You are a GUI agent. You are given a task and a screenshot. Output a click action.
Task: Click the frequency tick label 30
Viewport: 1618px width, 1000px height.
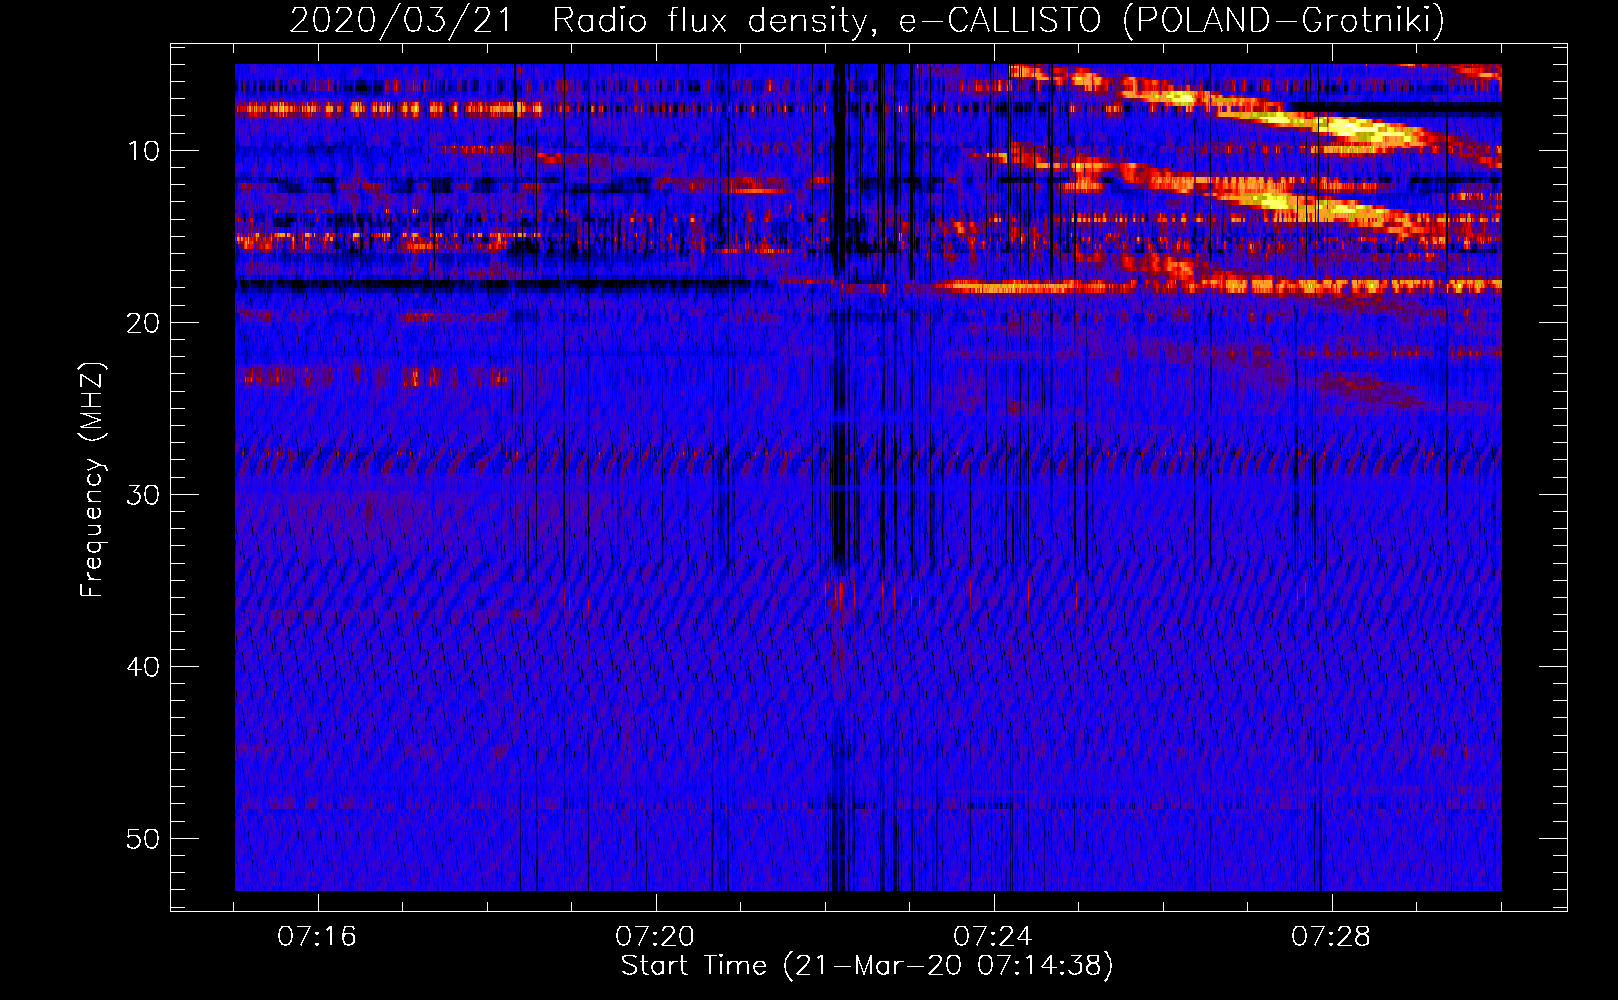(144, 495)
